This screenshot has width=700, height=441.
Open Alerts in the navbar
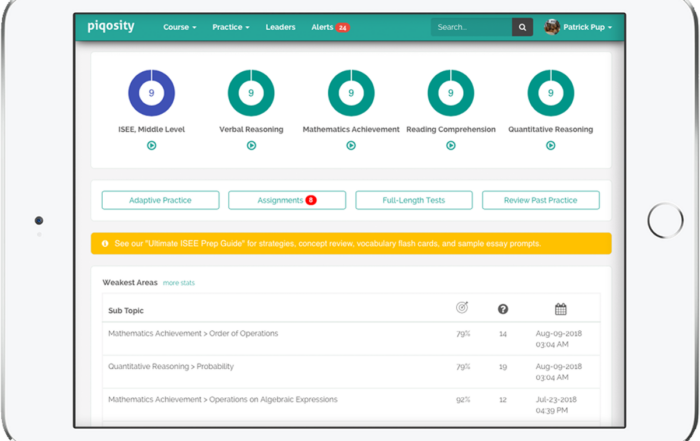(330, 27)
